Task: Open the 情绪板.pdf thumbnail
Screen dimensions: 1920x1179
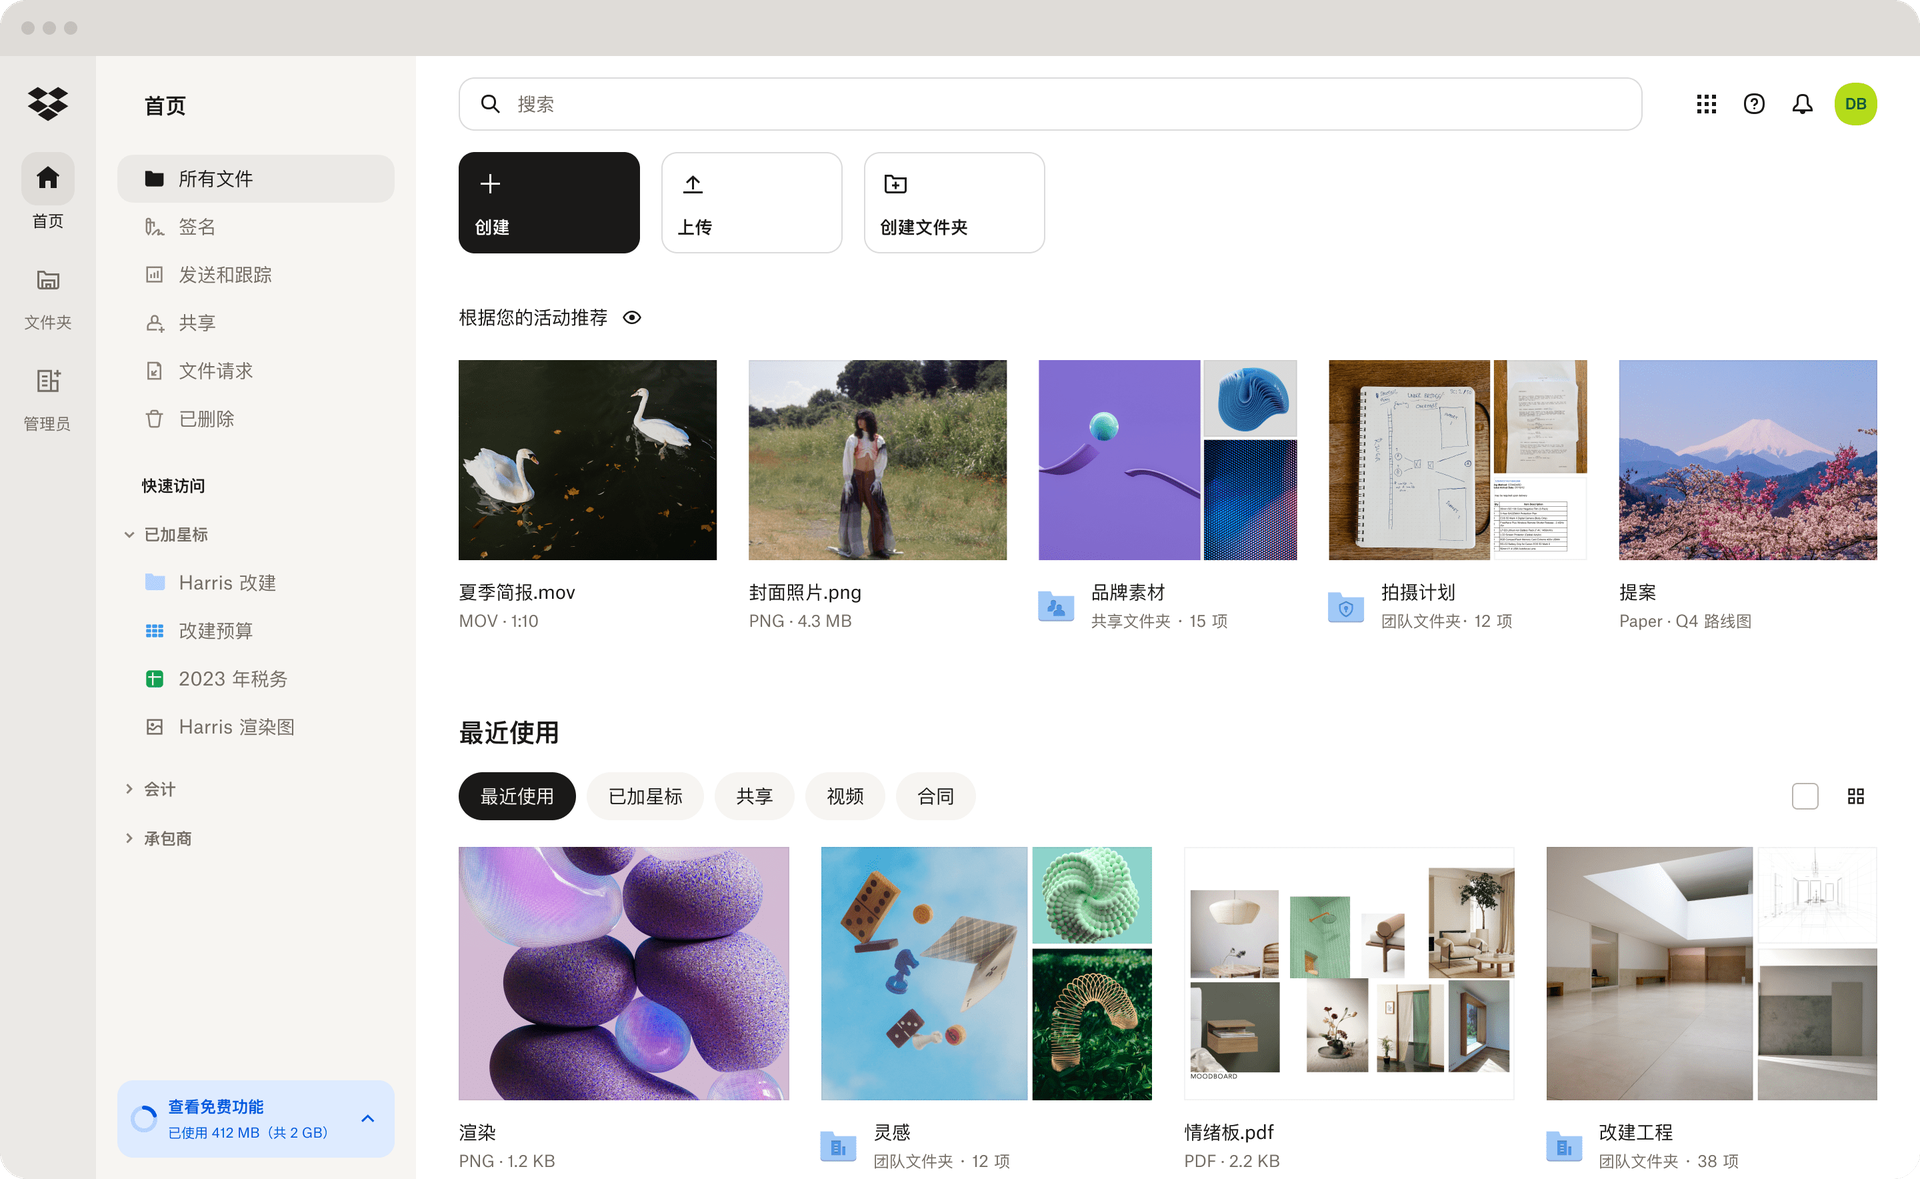Action: coord(1348,973)
